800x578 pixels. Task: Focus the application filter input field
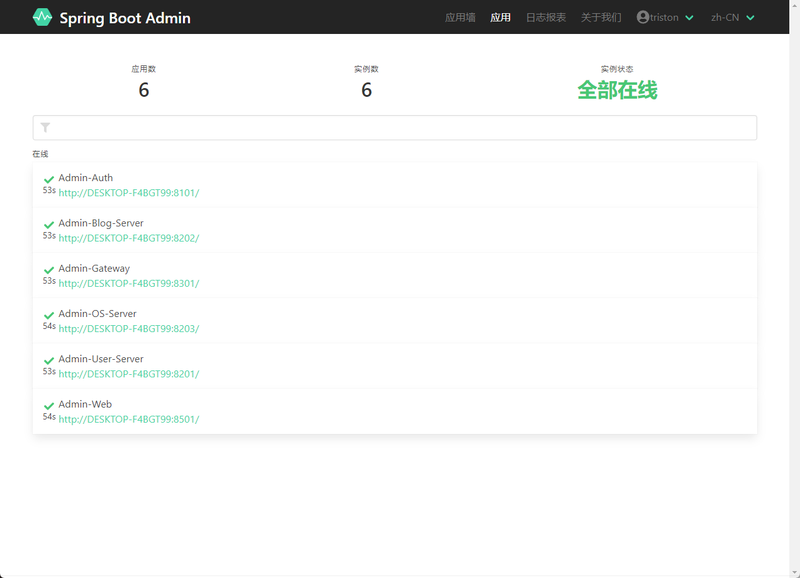(395, 128)
